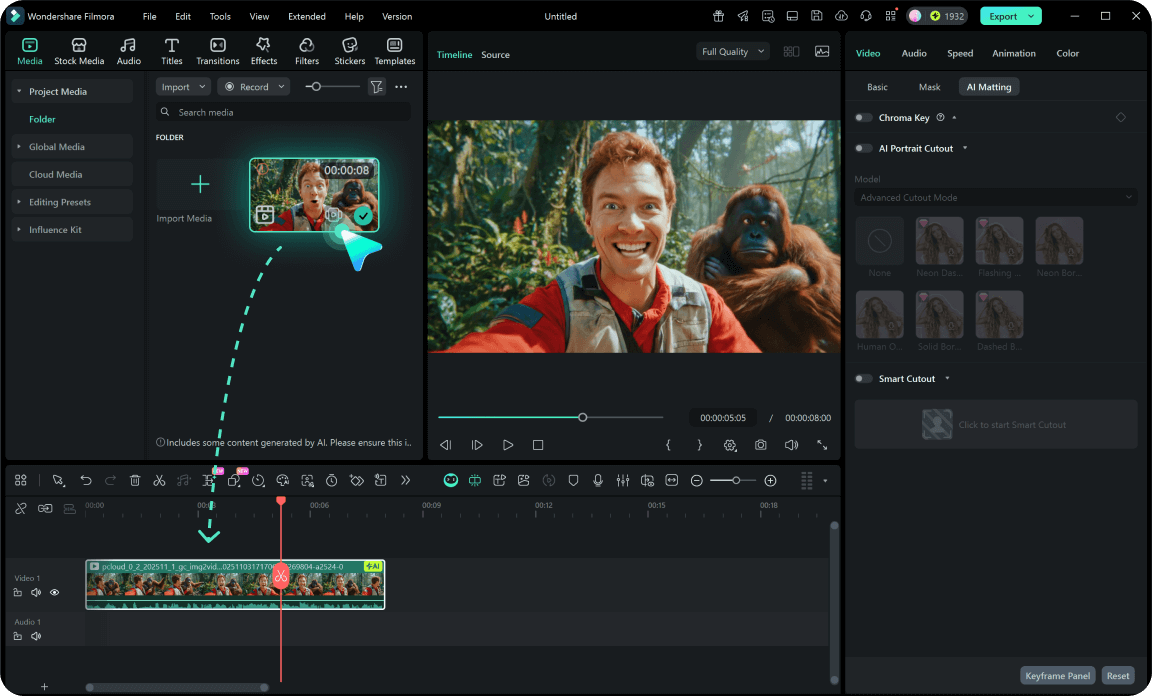Viewport: 1152px width, 696px height.
Task: Click the Keyframe Panel button
Action: point(1057,676)
